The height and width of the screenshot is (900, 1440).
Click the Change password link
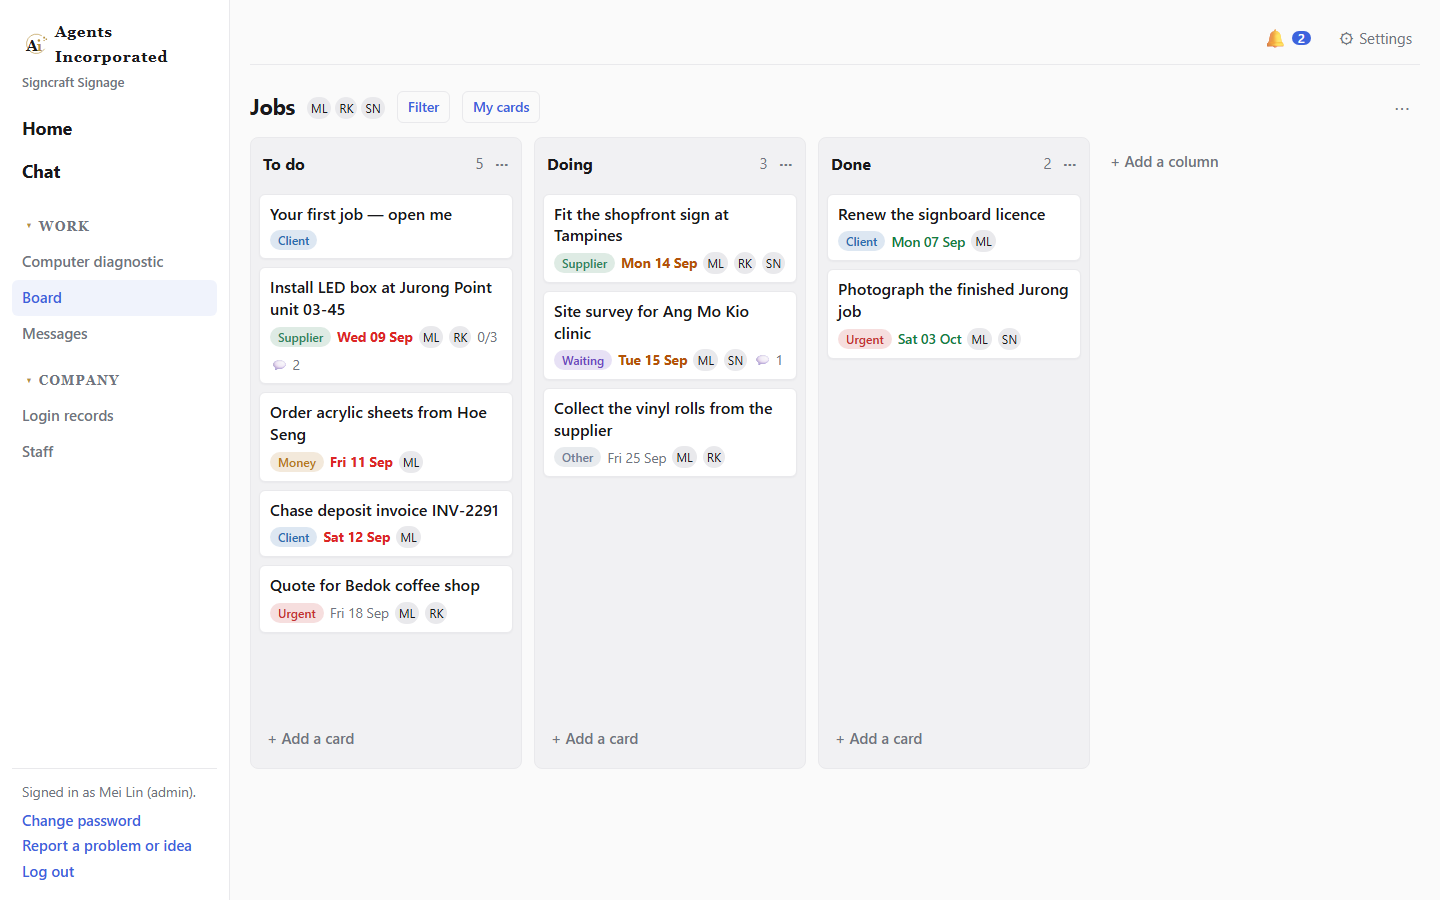(x=81, y=821)
